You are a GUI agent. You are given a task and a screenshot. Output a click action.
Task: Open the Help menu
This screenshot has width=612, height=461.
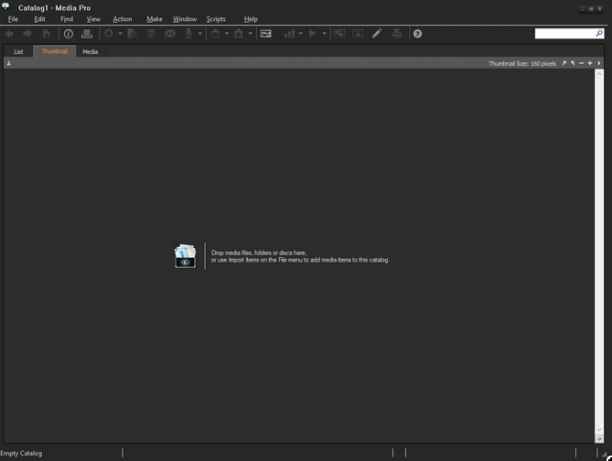tap(251, 19)
